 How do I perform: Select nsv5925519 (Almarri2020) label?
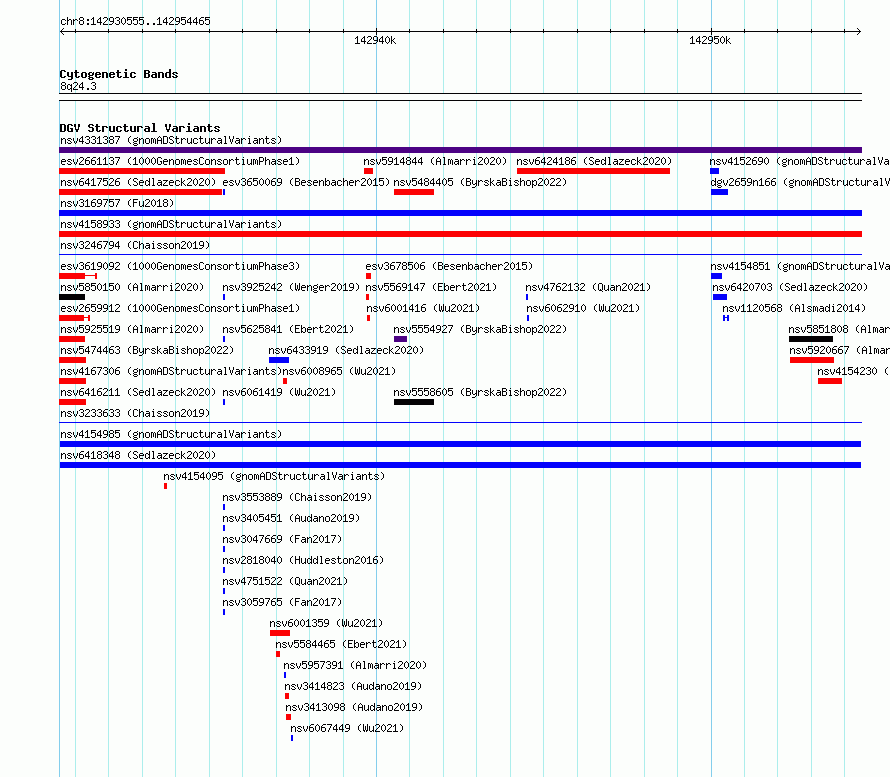click(132, 329)
